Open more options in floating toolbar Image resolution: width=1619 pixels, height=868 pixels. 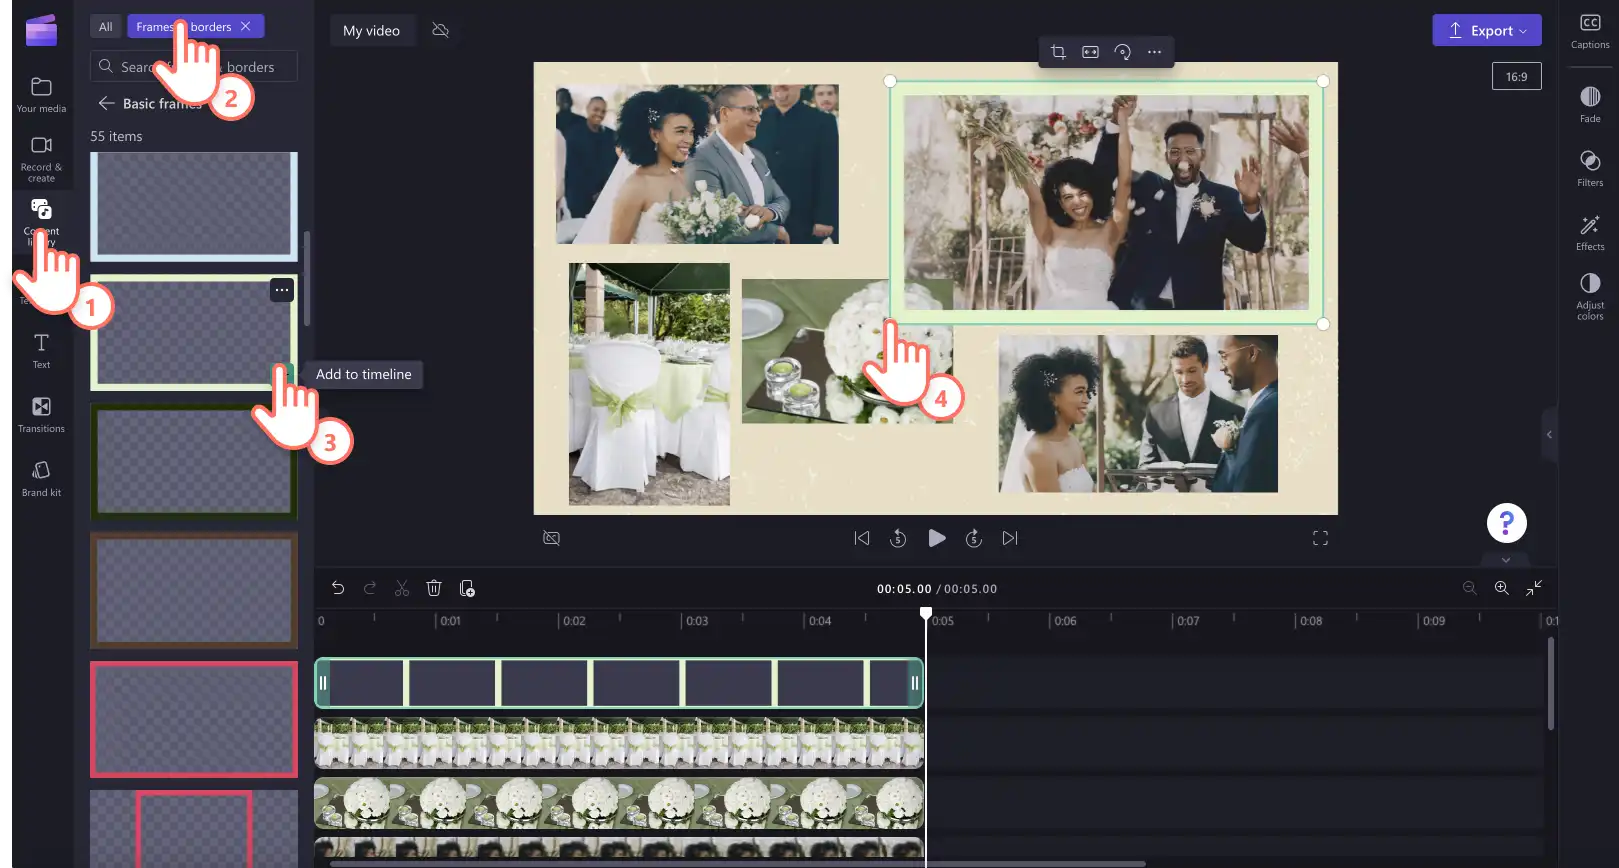coord(1154,52)
